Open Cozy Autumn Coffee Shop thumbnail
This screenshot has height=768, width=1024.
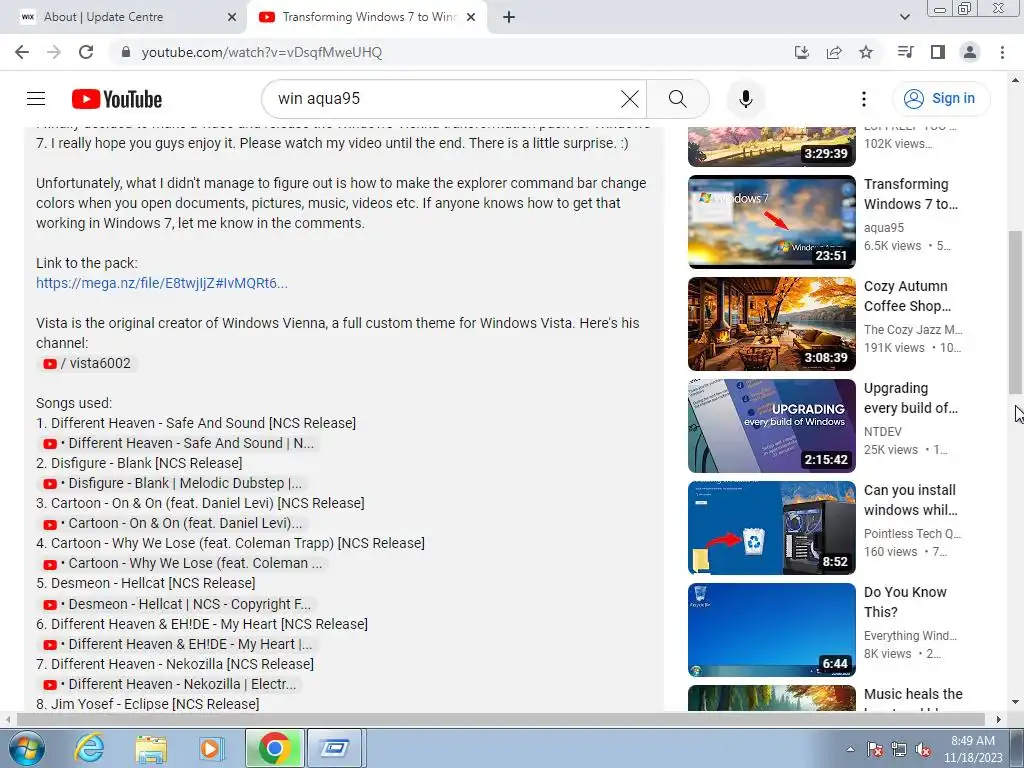point(771,324)
